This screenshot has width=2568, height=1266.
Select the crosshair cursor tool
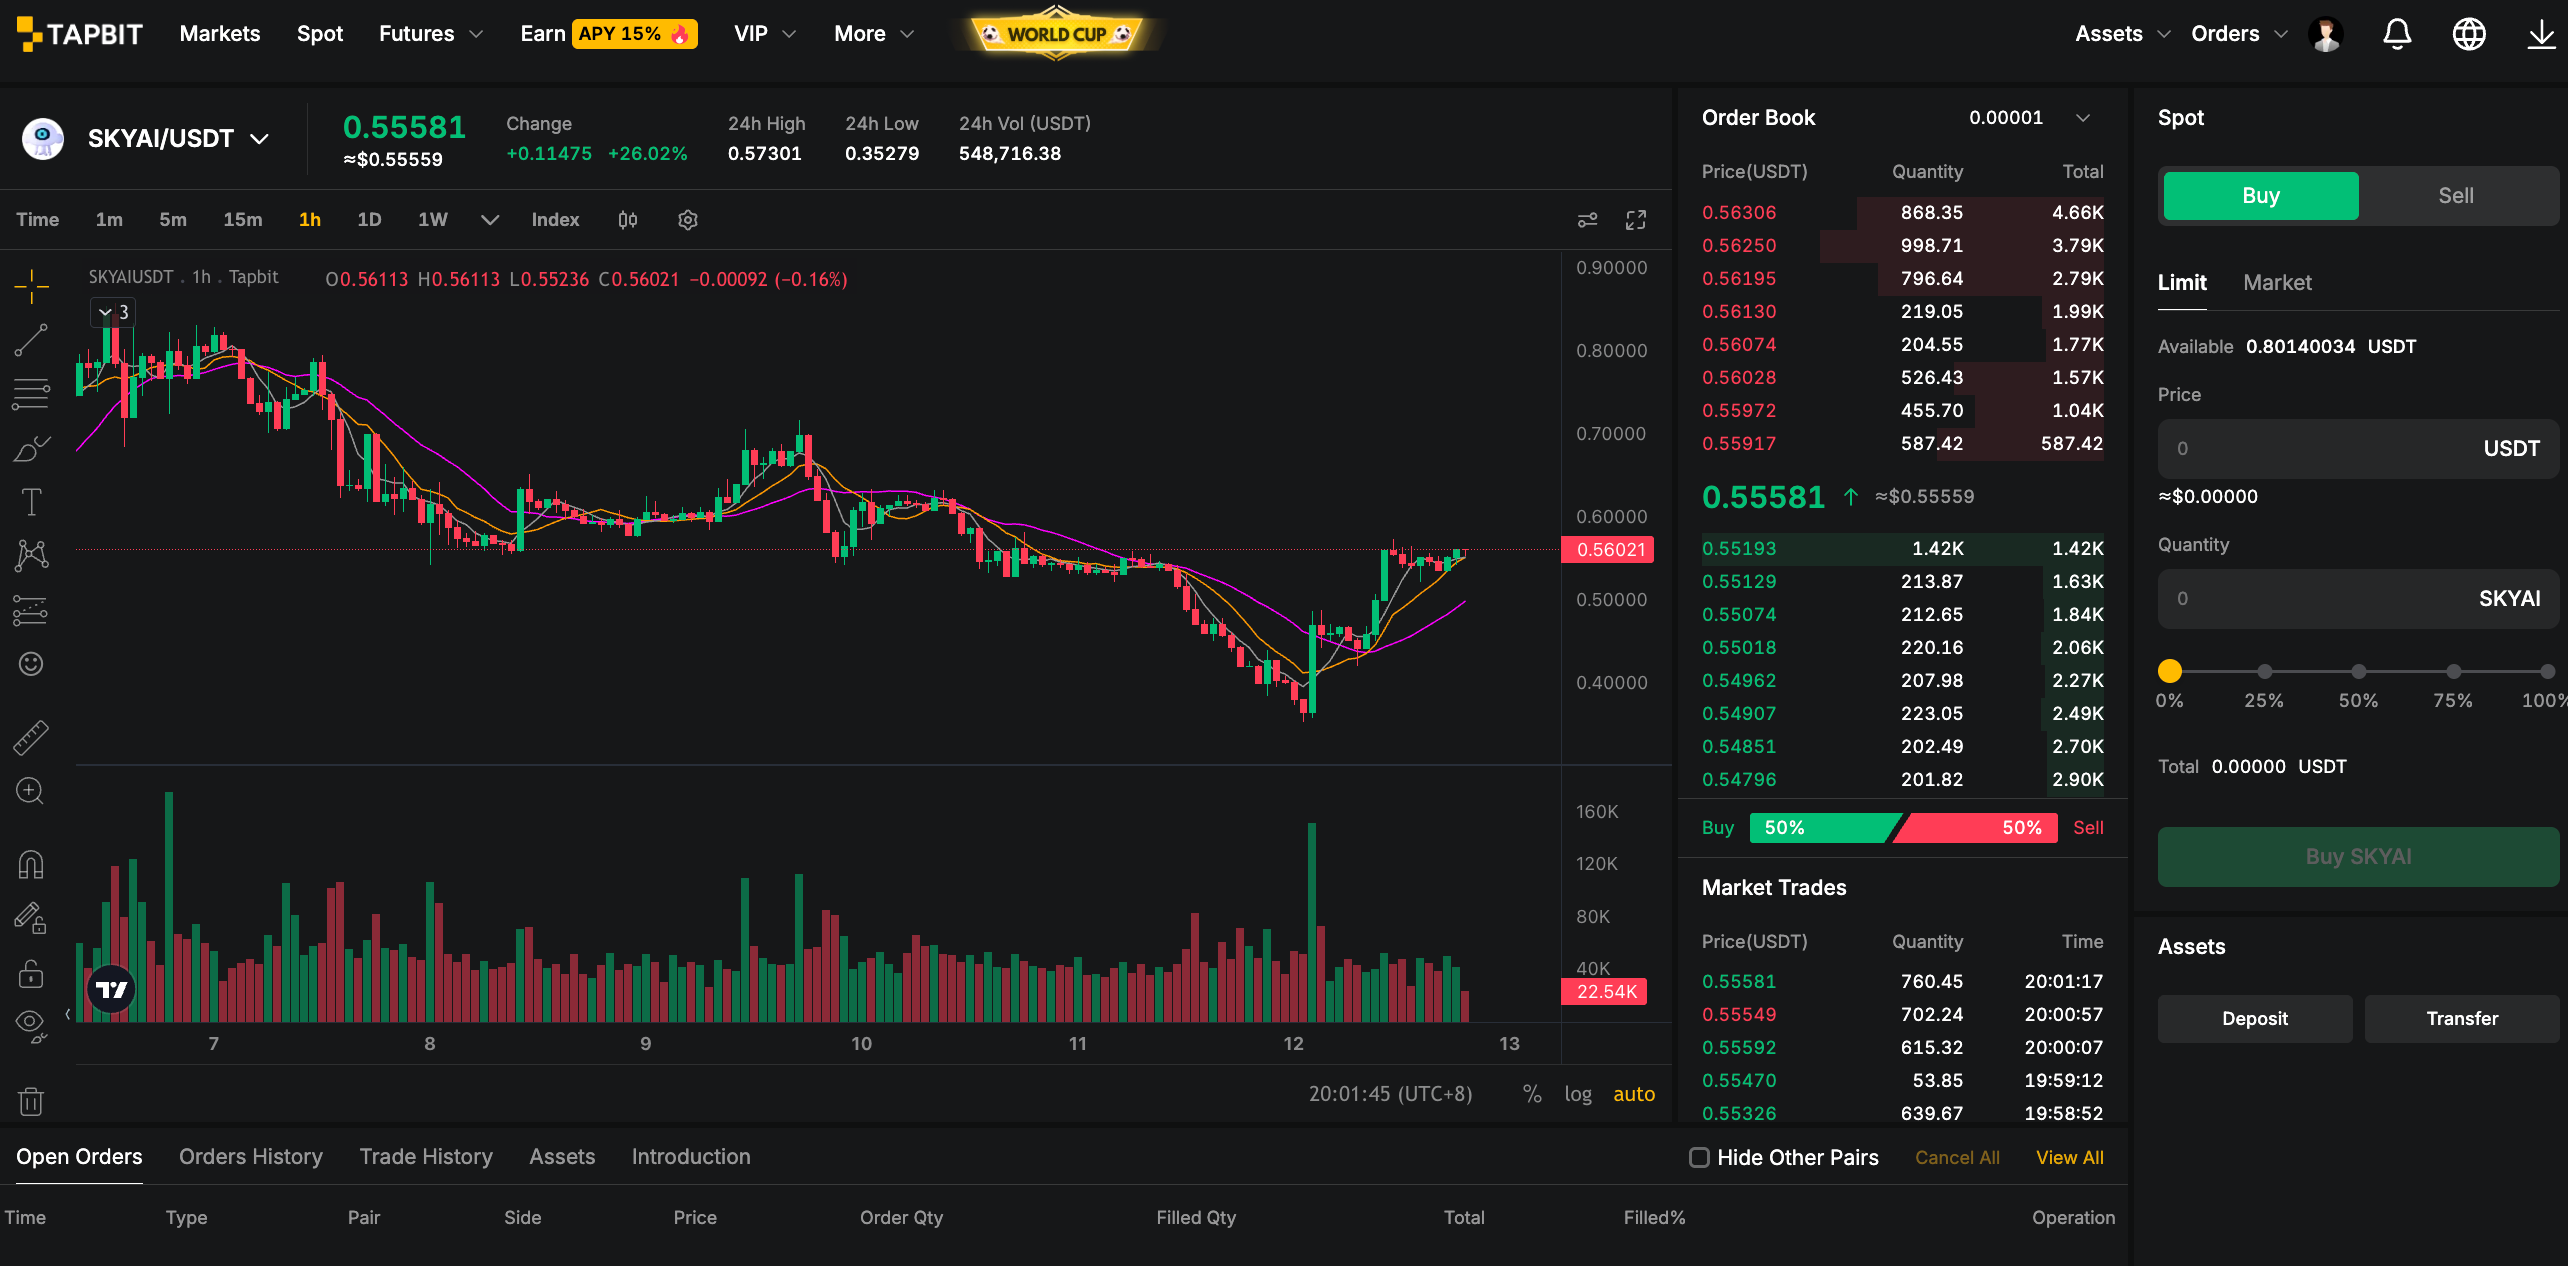[x=31, y=287]
